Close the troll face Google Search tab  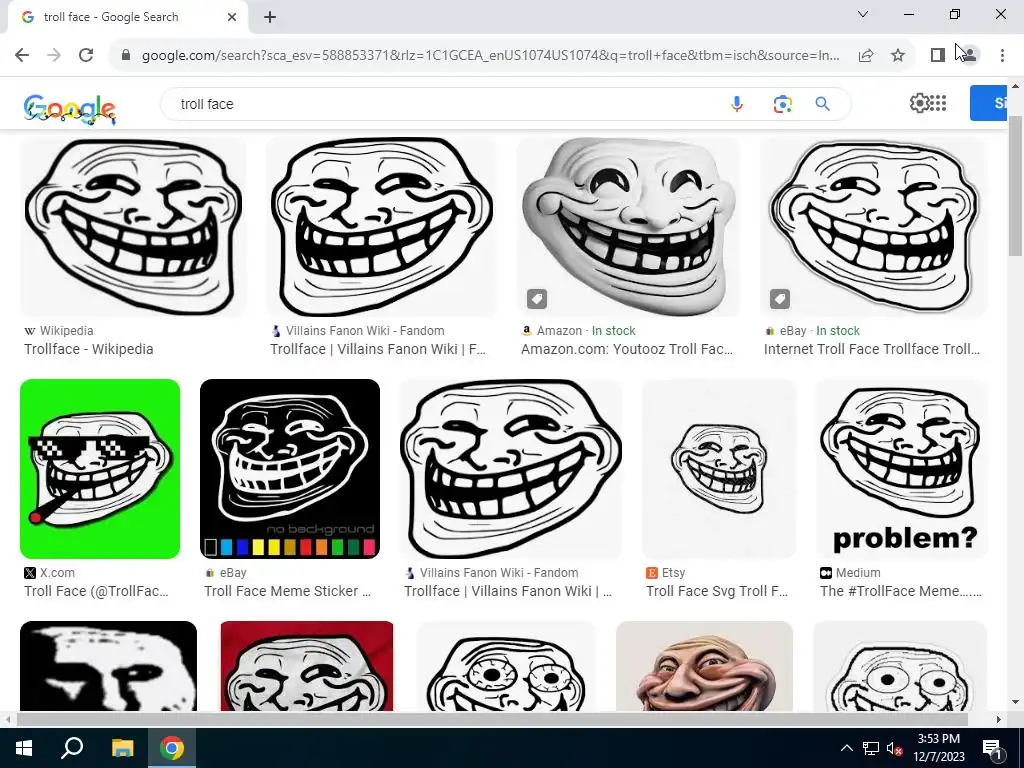[x=232, y=17]
